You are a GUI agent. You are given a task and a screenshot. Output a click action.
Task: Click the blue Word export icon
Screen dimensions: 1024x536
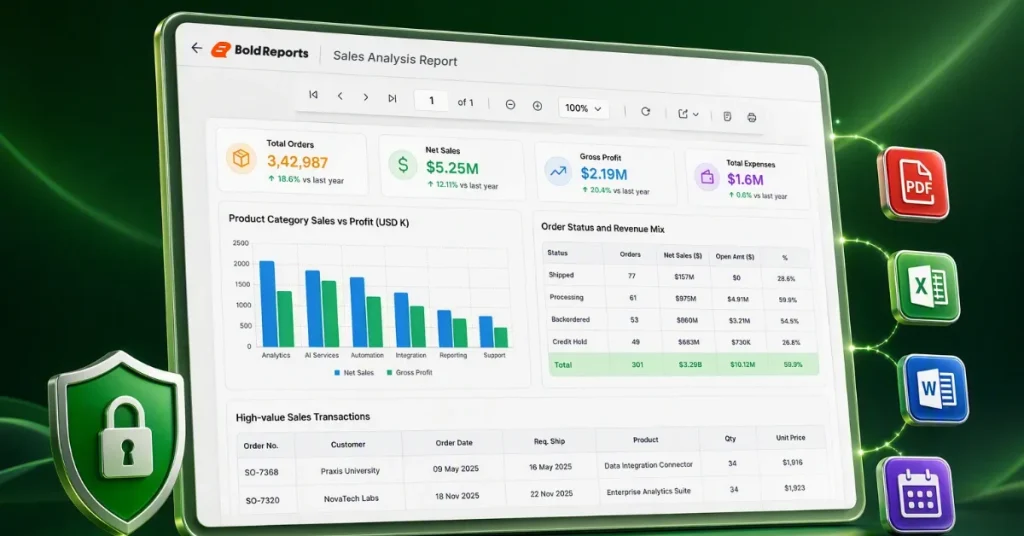[x=936, y=389]
